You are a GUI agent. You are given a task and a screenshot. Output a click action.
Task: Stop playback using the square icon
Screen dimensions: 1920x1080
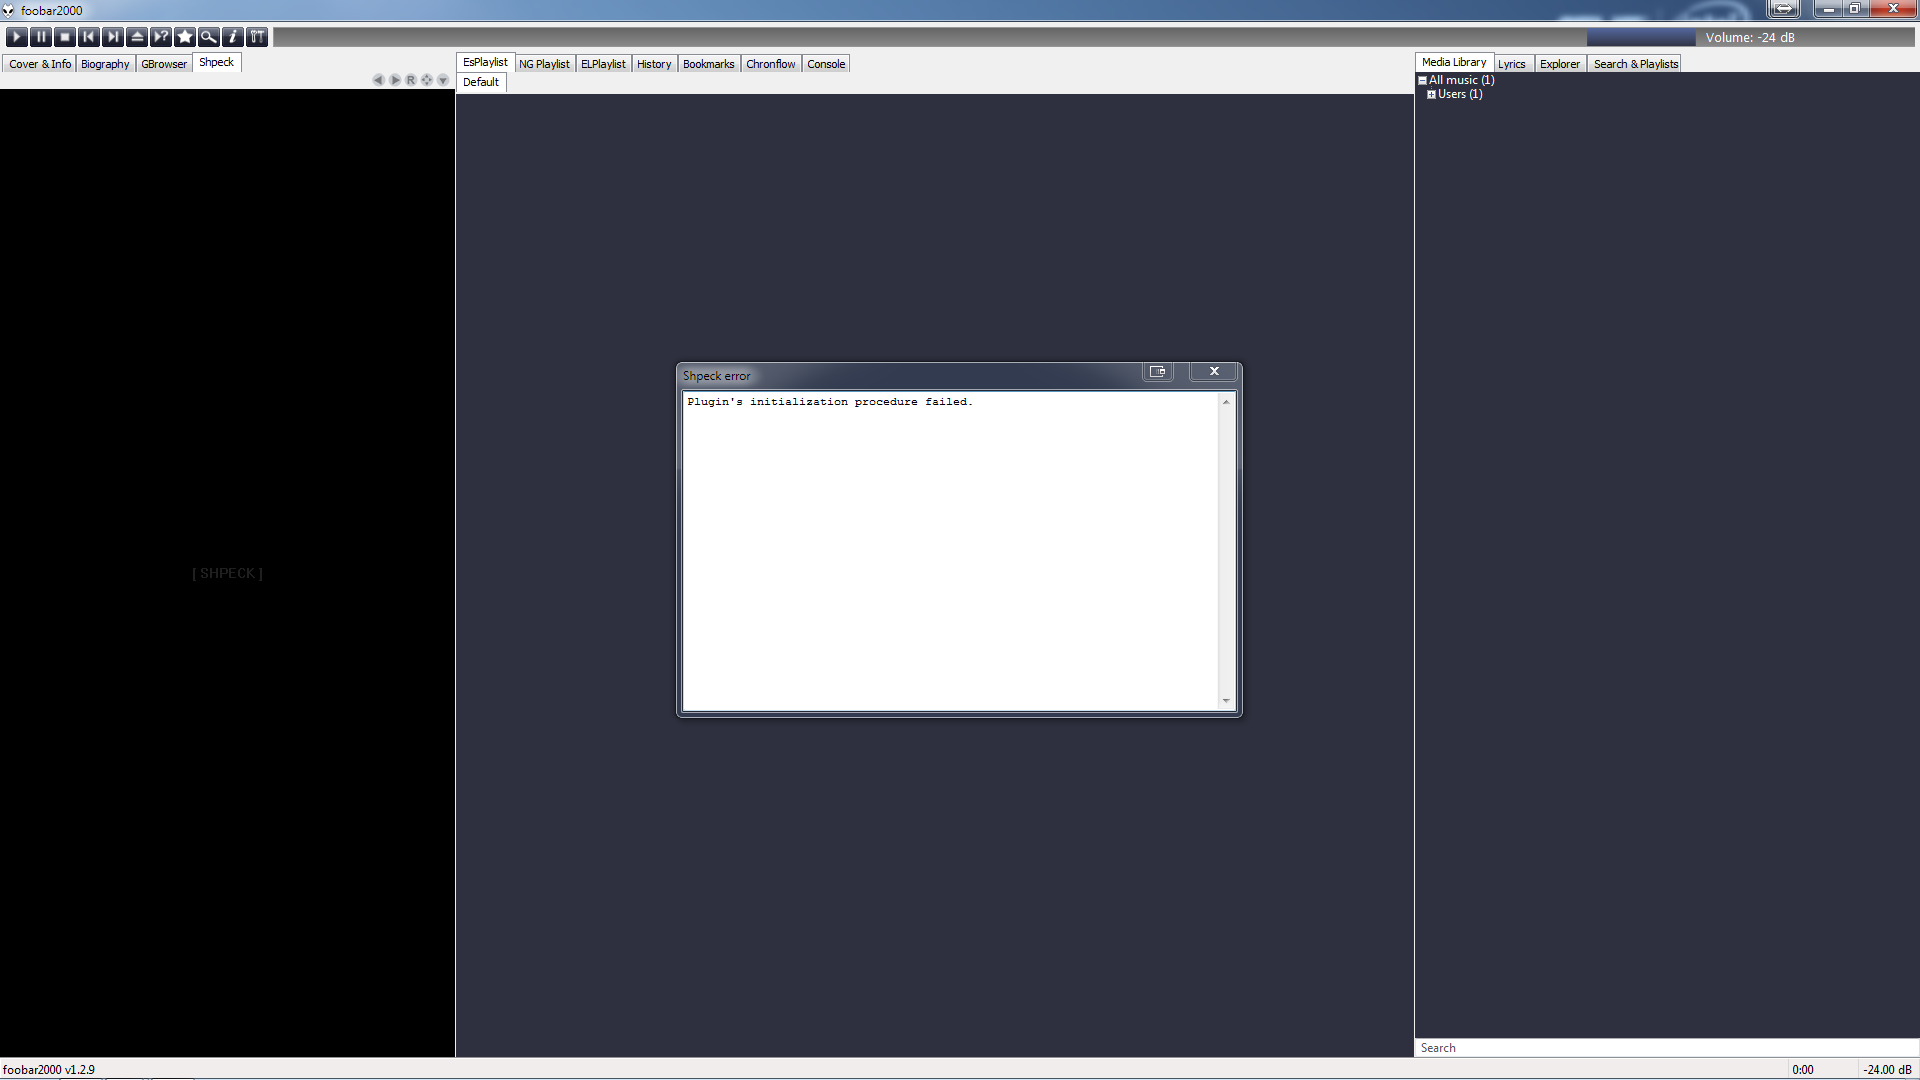pyautogui.click(x=65, y=37)
